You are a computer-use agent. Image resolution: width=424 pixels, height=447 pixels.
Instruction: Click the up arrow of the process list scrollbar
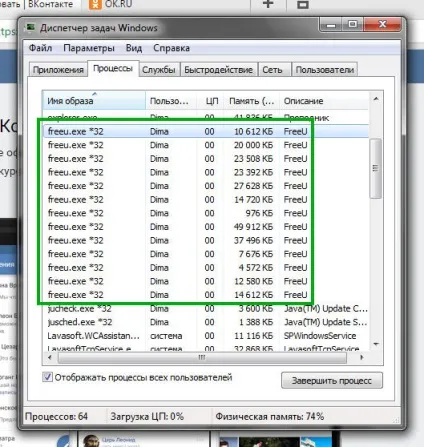click(x=376, y=99)
